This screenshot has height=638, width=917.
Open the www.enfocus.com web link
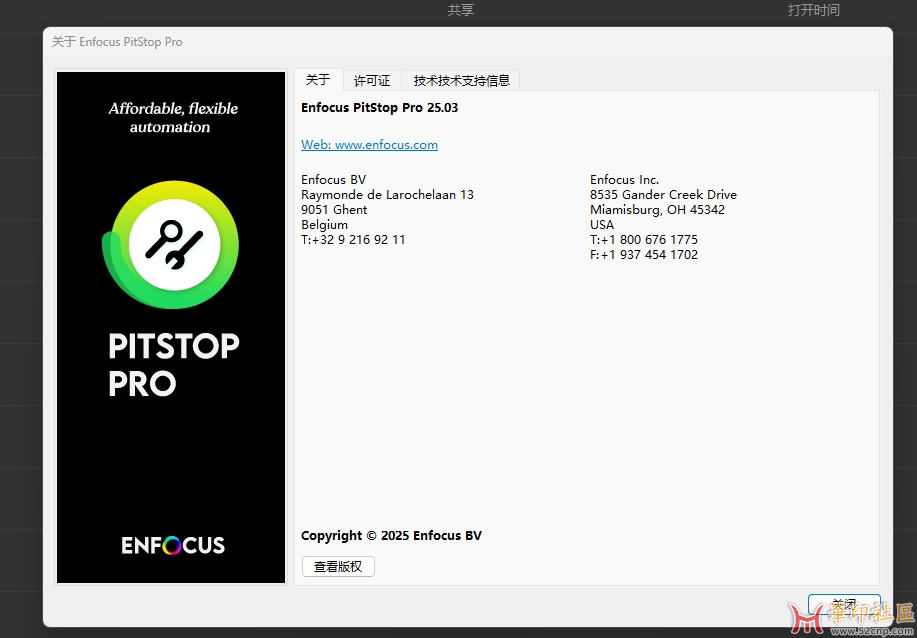click(x=369, y=145)
